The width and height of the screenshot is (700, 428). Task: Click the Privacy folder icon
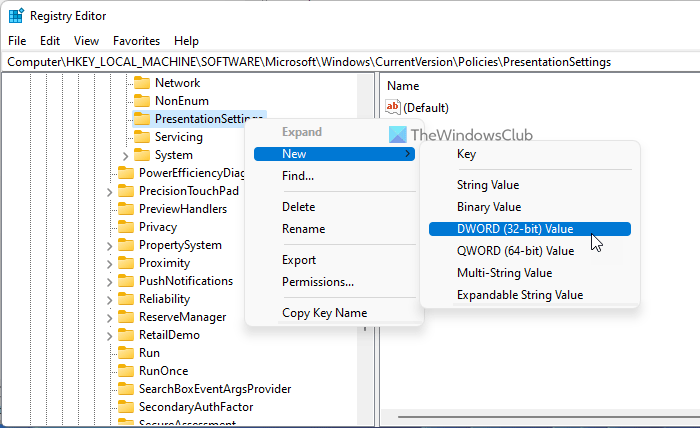126,227
